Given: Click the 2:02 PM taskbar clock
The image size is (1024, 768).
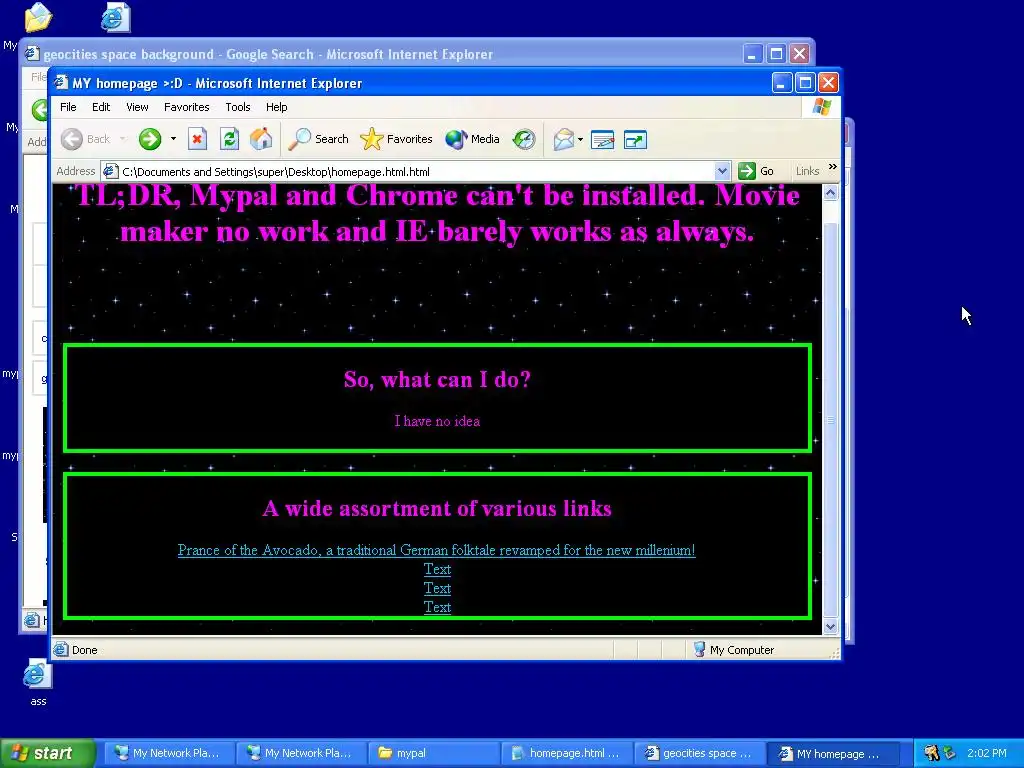Looking at the screenshot, I should [986, 753].
